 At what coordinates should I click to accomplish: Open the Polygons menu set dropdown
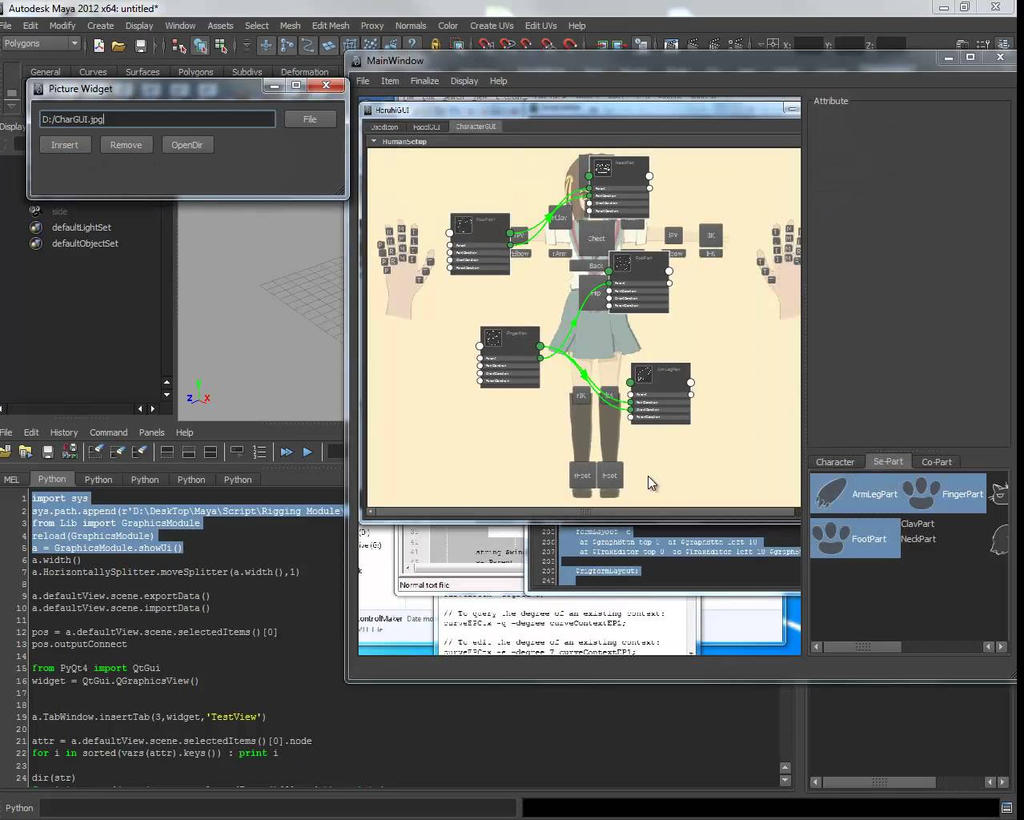(40, 44)
